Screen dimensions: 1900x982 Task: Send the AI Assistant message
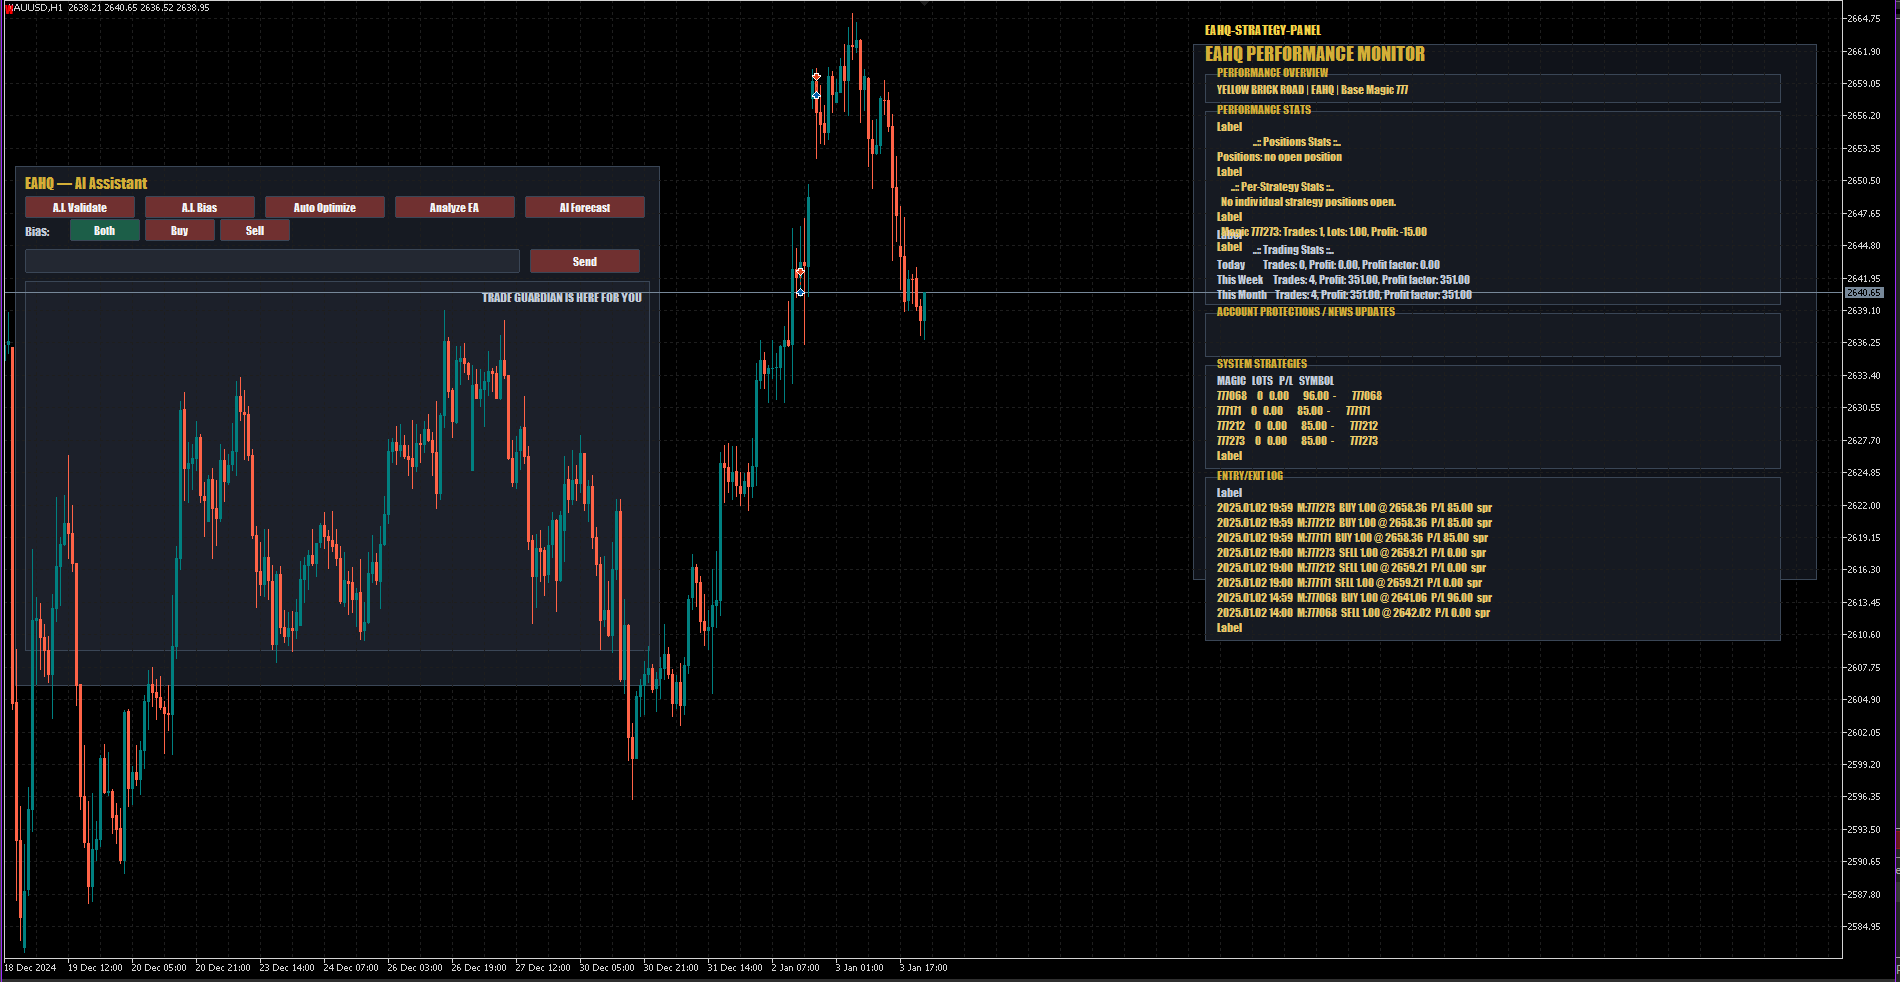tap(585, 261)
